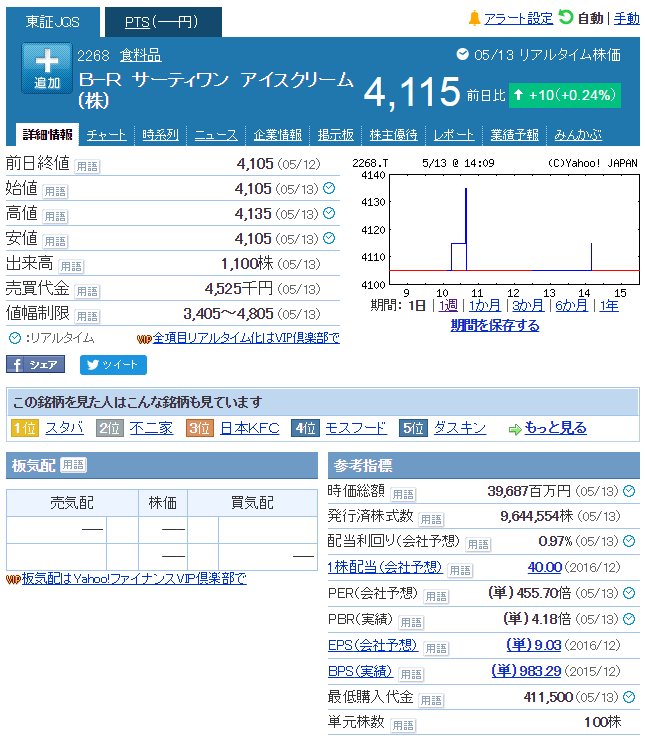
Task: Set the chart period to 1年
Action: tap(609, 306)
